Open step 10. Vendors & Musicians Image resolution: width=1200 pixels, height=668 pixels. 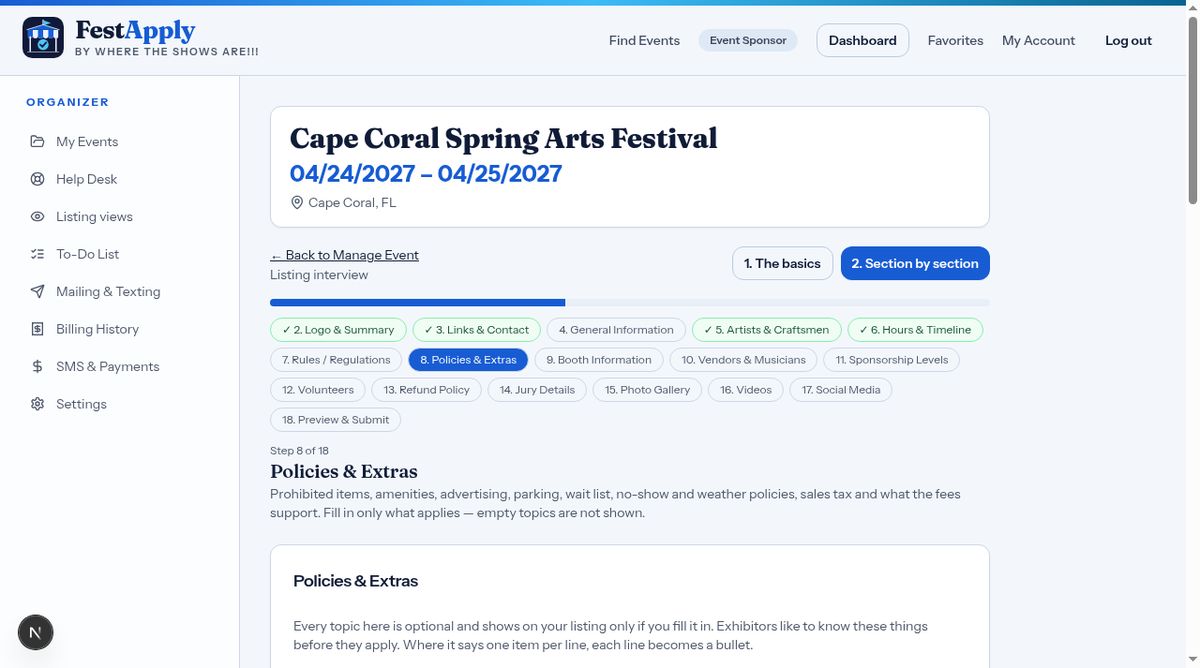[744, 360]
